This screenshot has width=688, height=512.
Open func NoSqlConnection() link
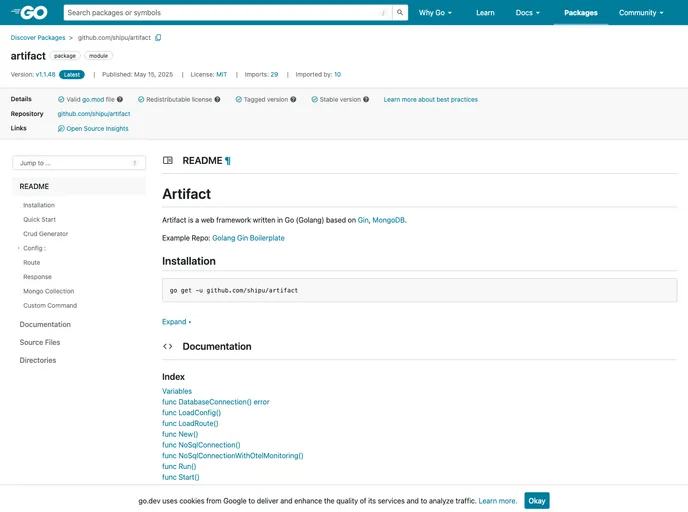coord(201,445)
